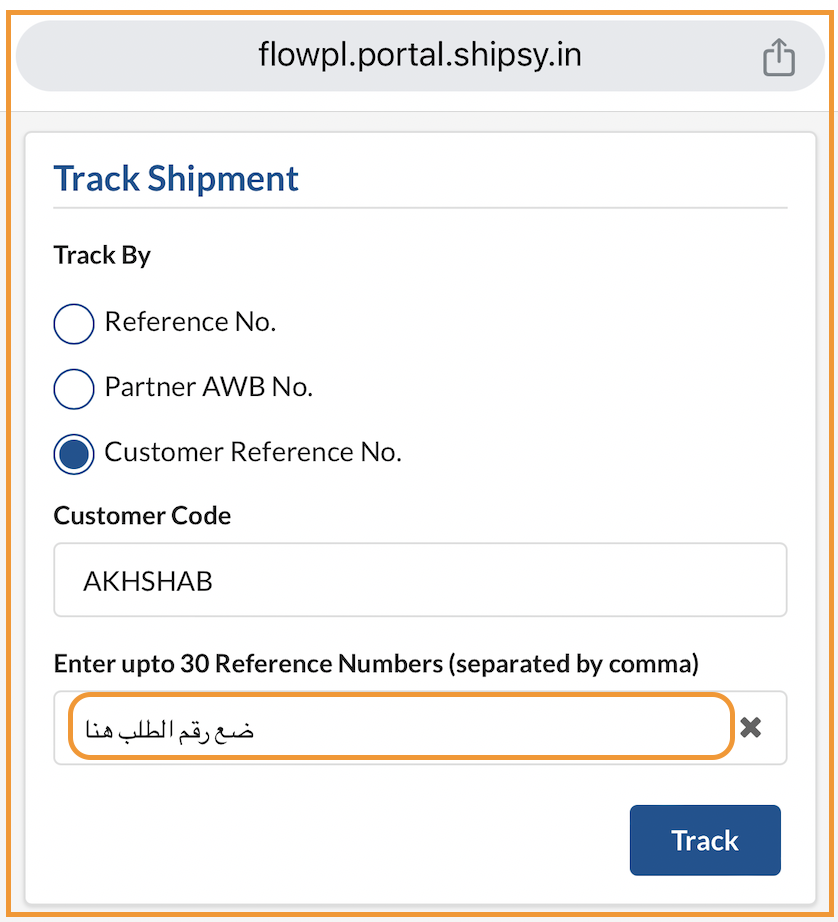Click the Arabic placeholder text in reference field

coord(170,730)
